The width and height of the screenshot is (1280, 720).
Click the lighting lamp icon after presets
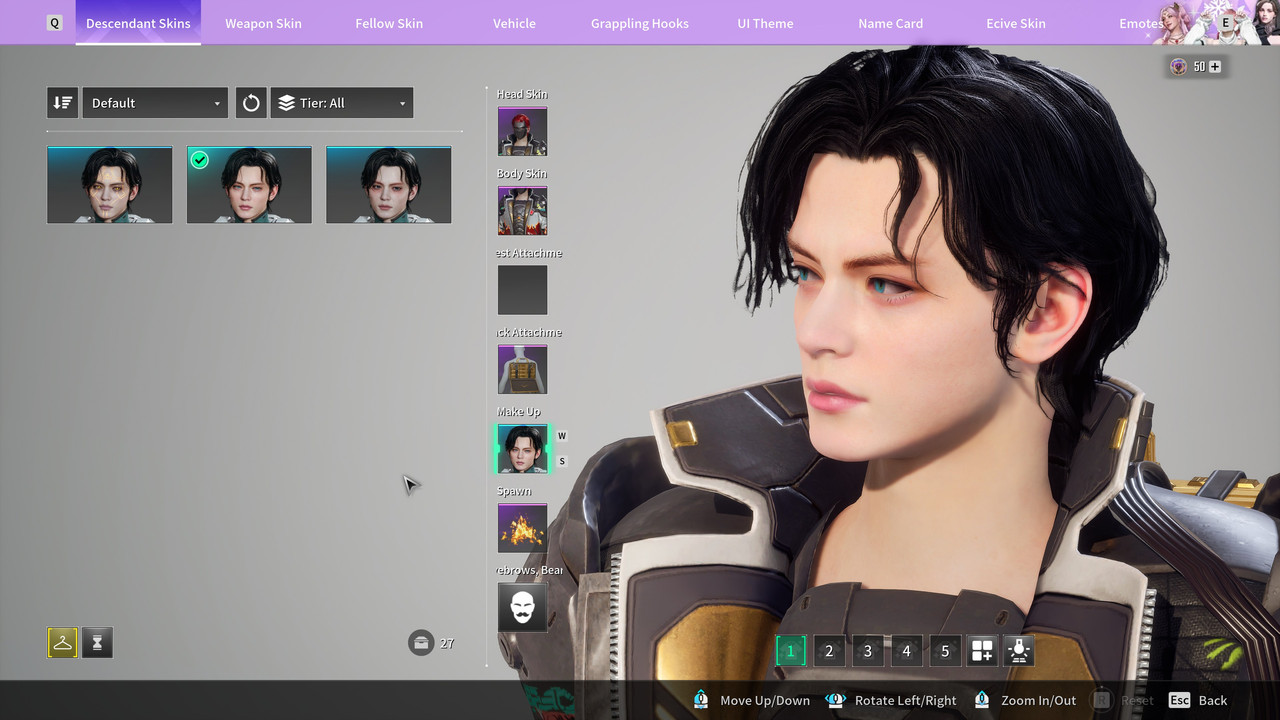[1019, 651]
